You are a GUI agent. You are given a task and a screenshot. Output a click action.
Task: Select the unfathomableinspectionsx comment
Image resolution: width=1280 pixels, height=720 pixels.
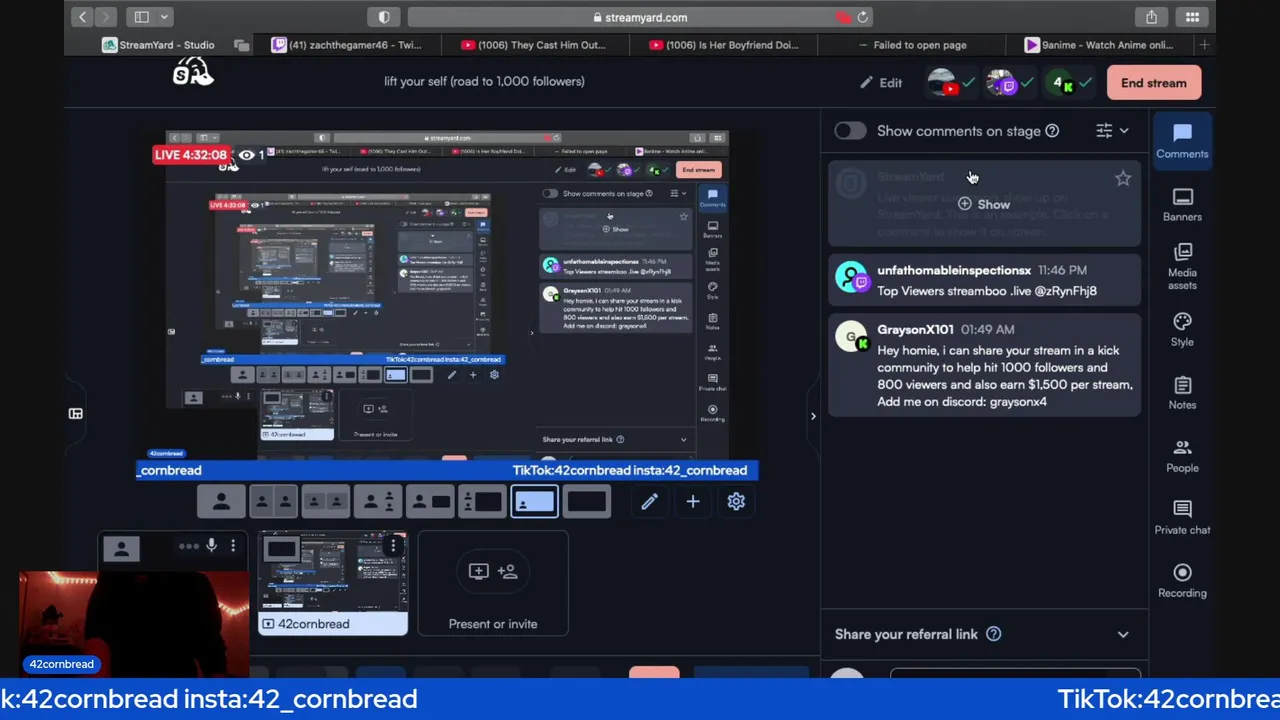point(984,281)
